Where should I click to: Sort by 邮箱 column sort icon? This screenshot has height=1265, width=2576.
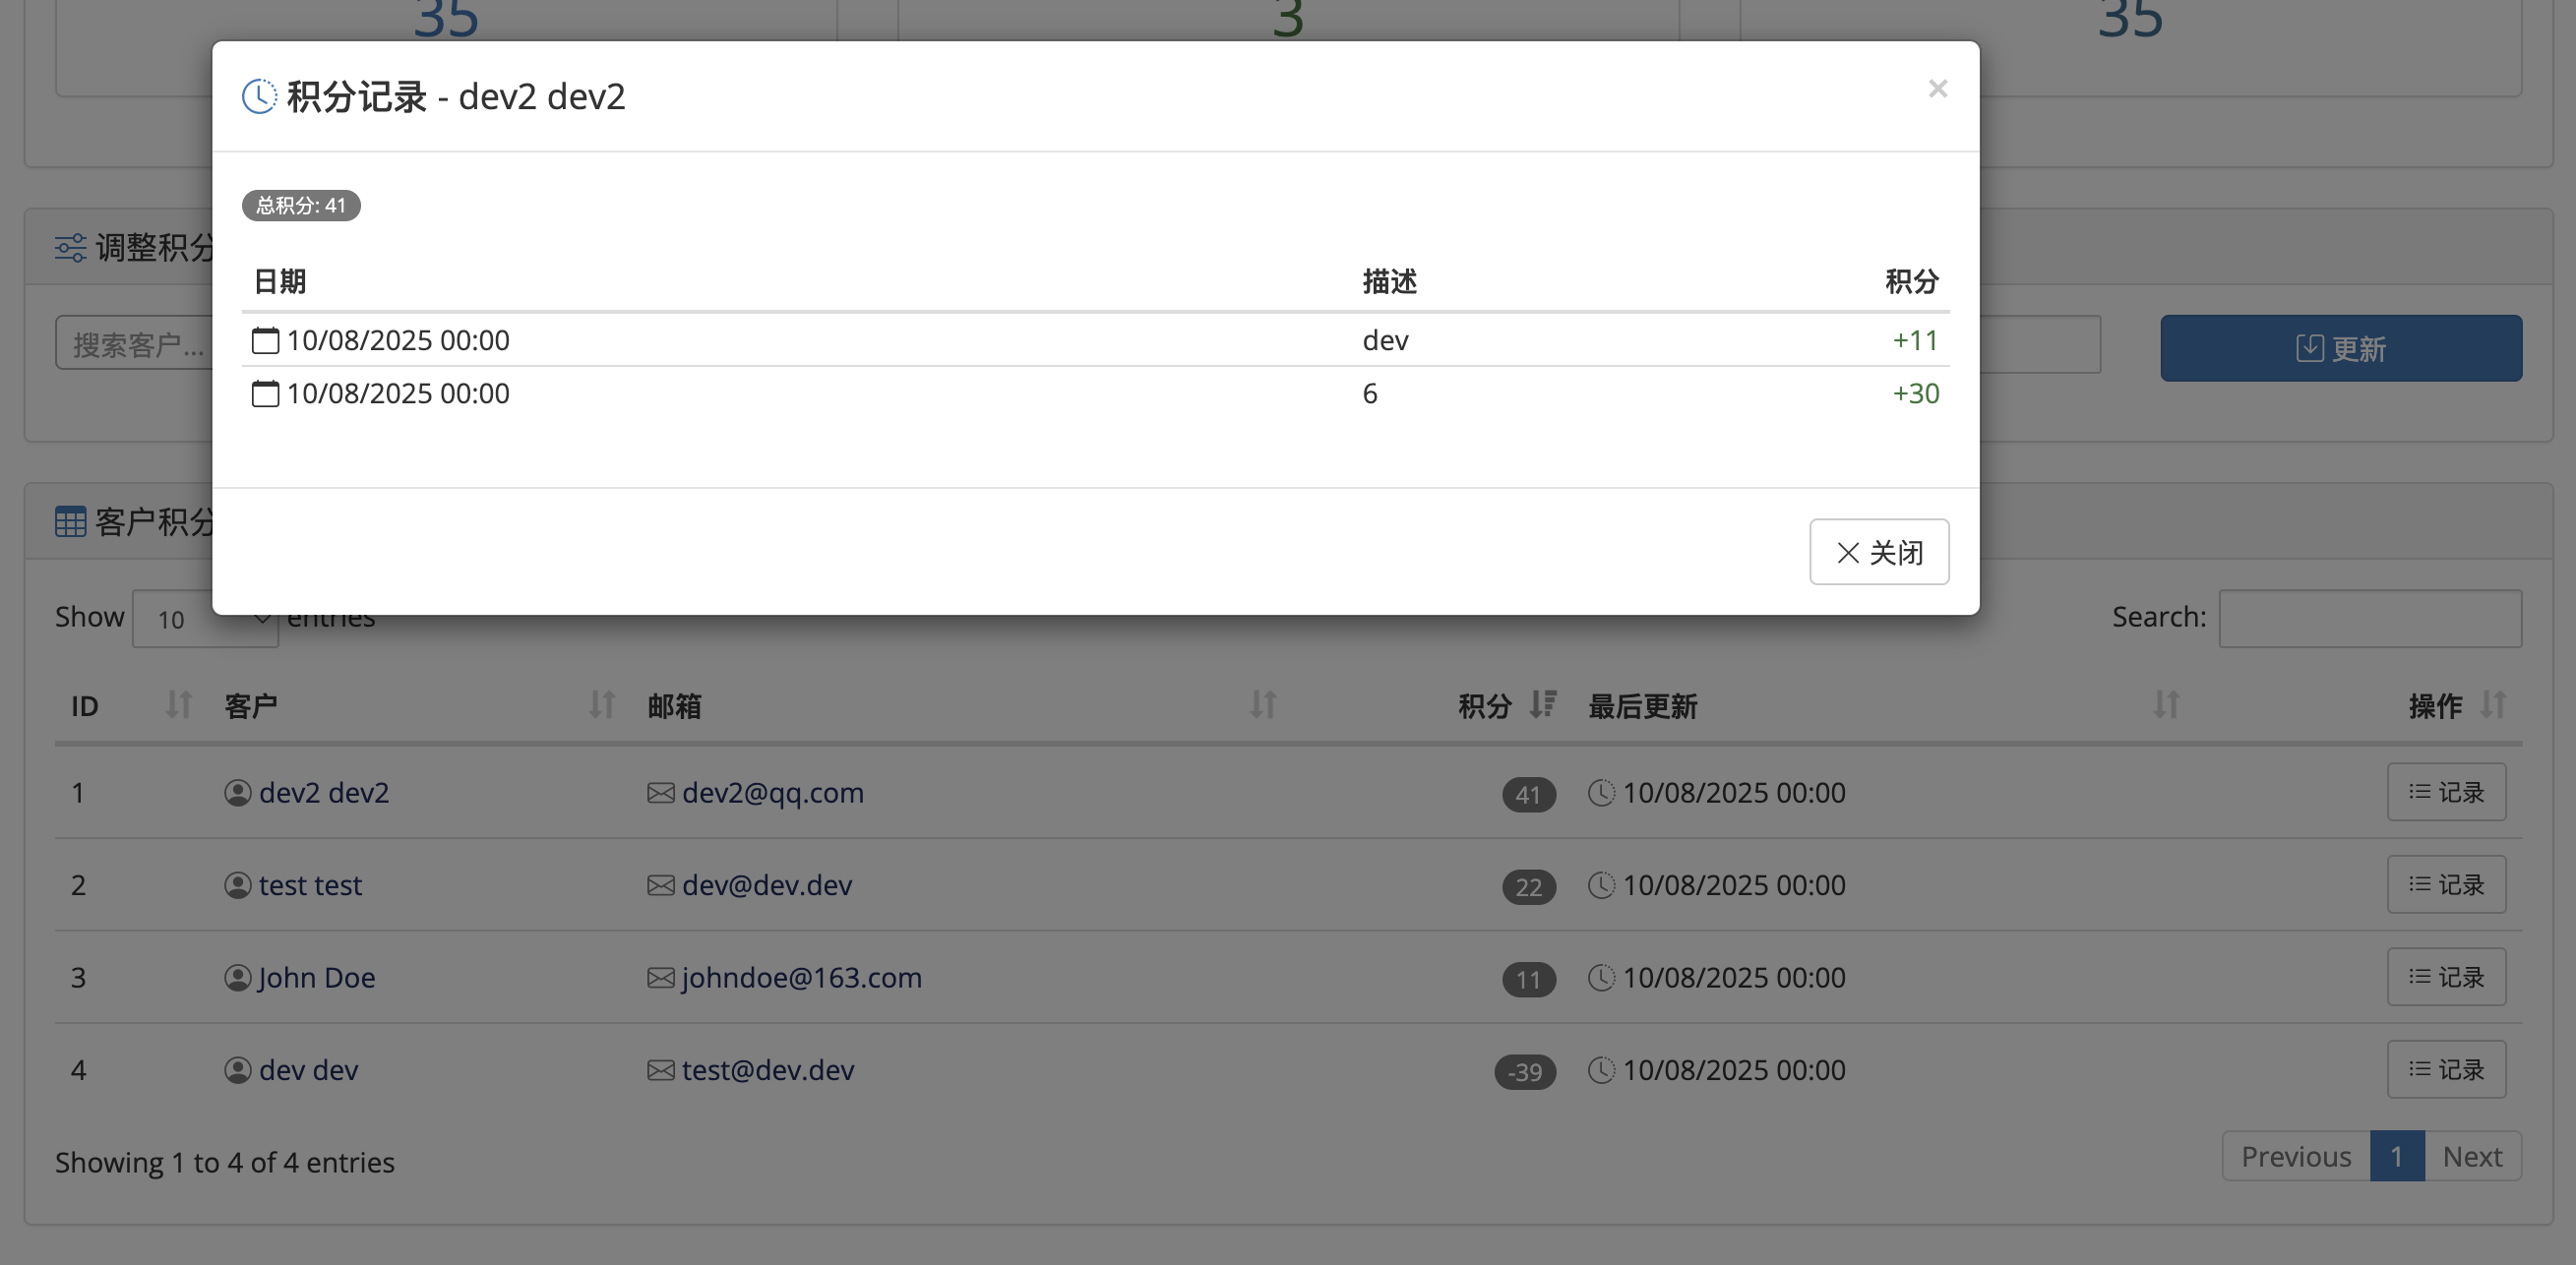point(1263,705)
